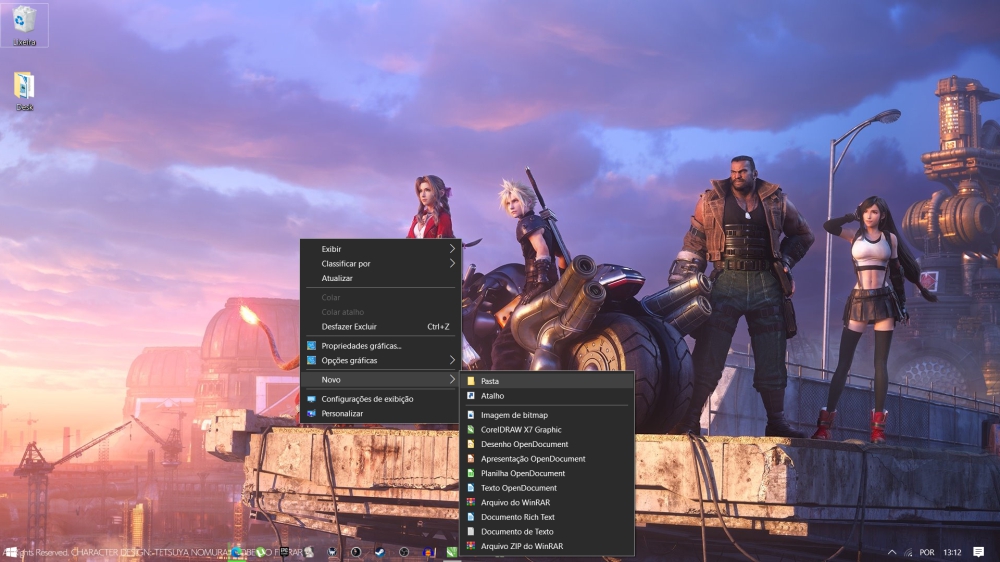Viewport: 1000px width, 562px height.
Task: Show hidden system tray icons
Action: pos(892,552)
